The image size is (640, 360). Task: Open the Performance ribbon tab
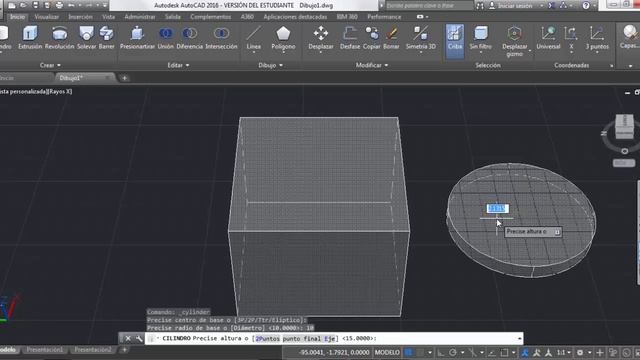tap(384, 17)
